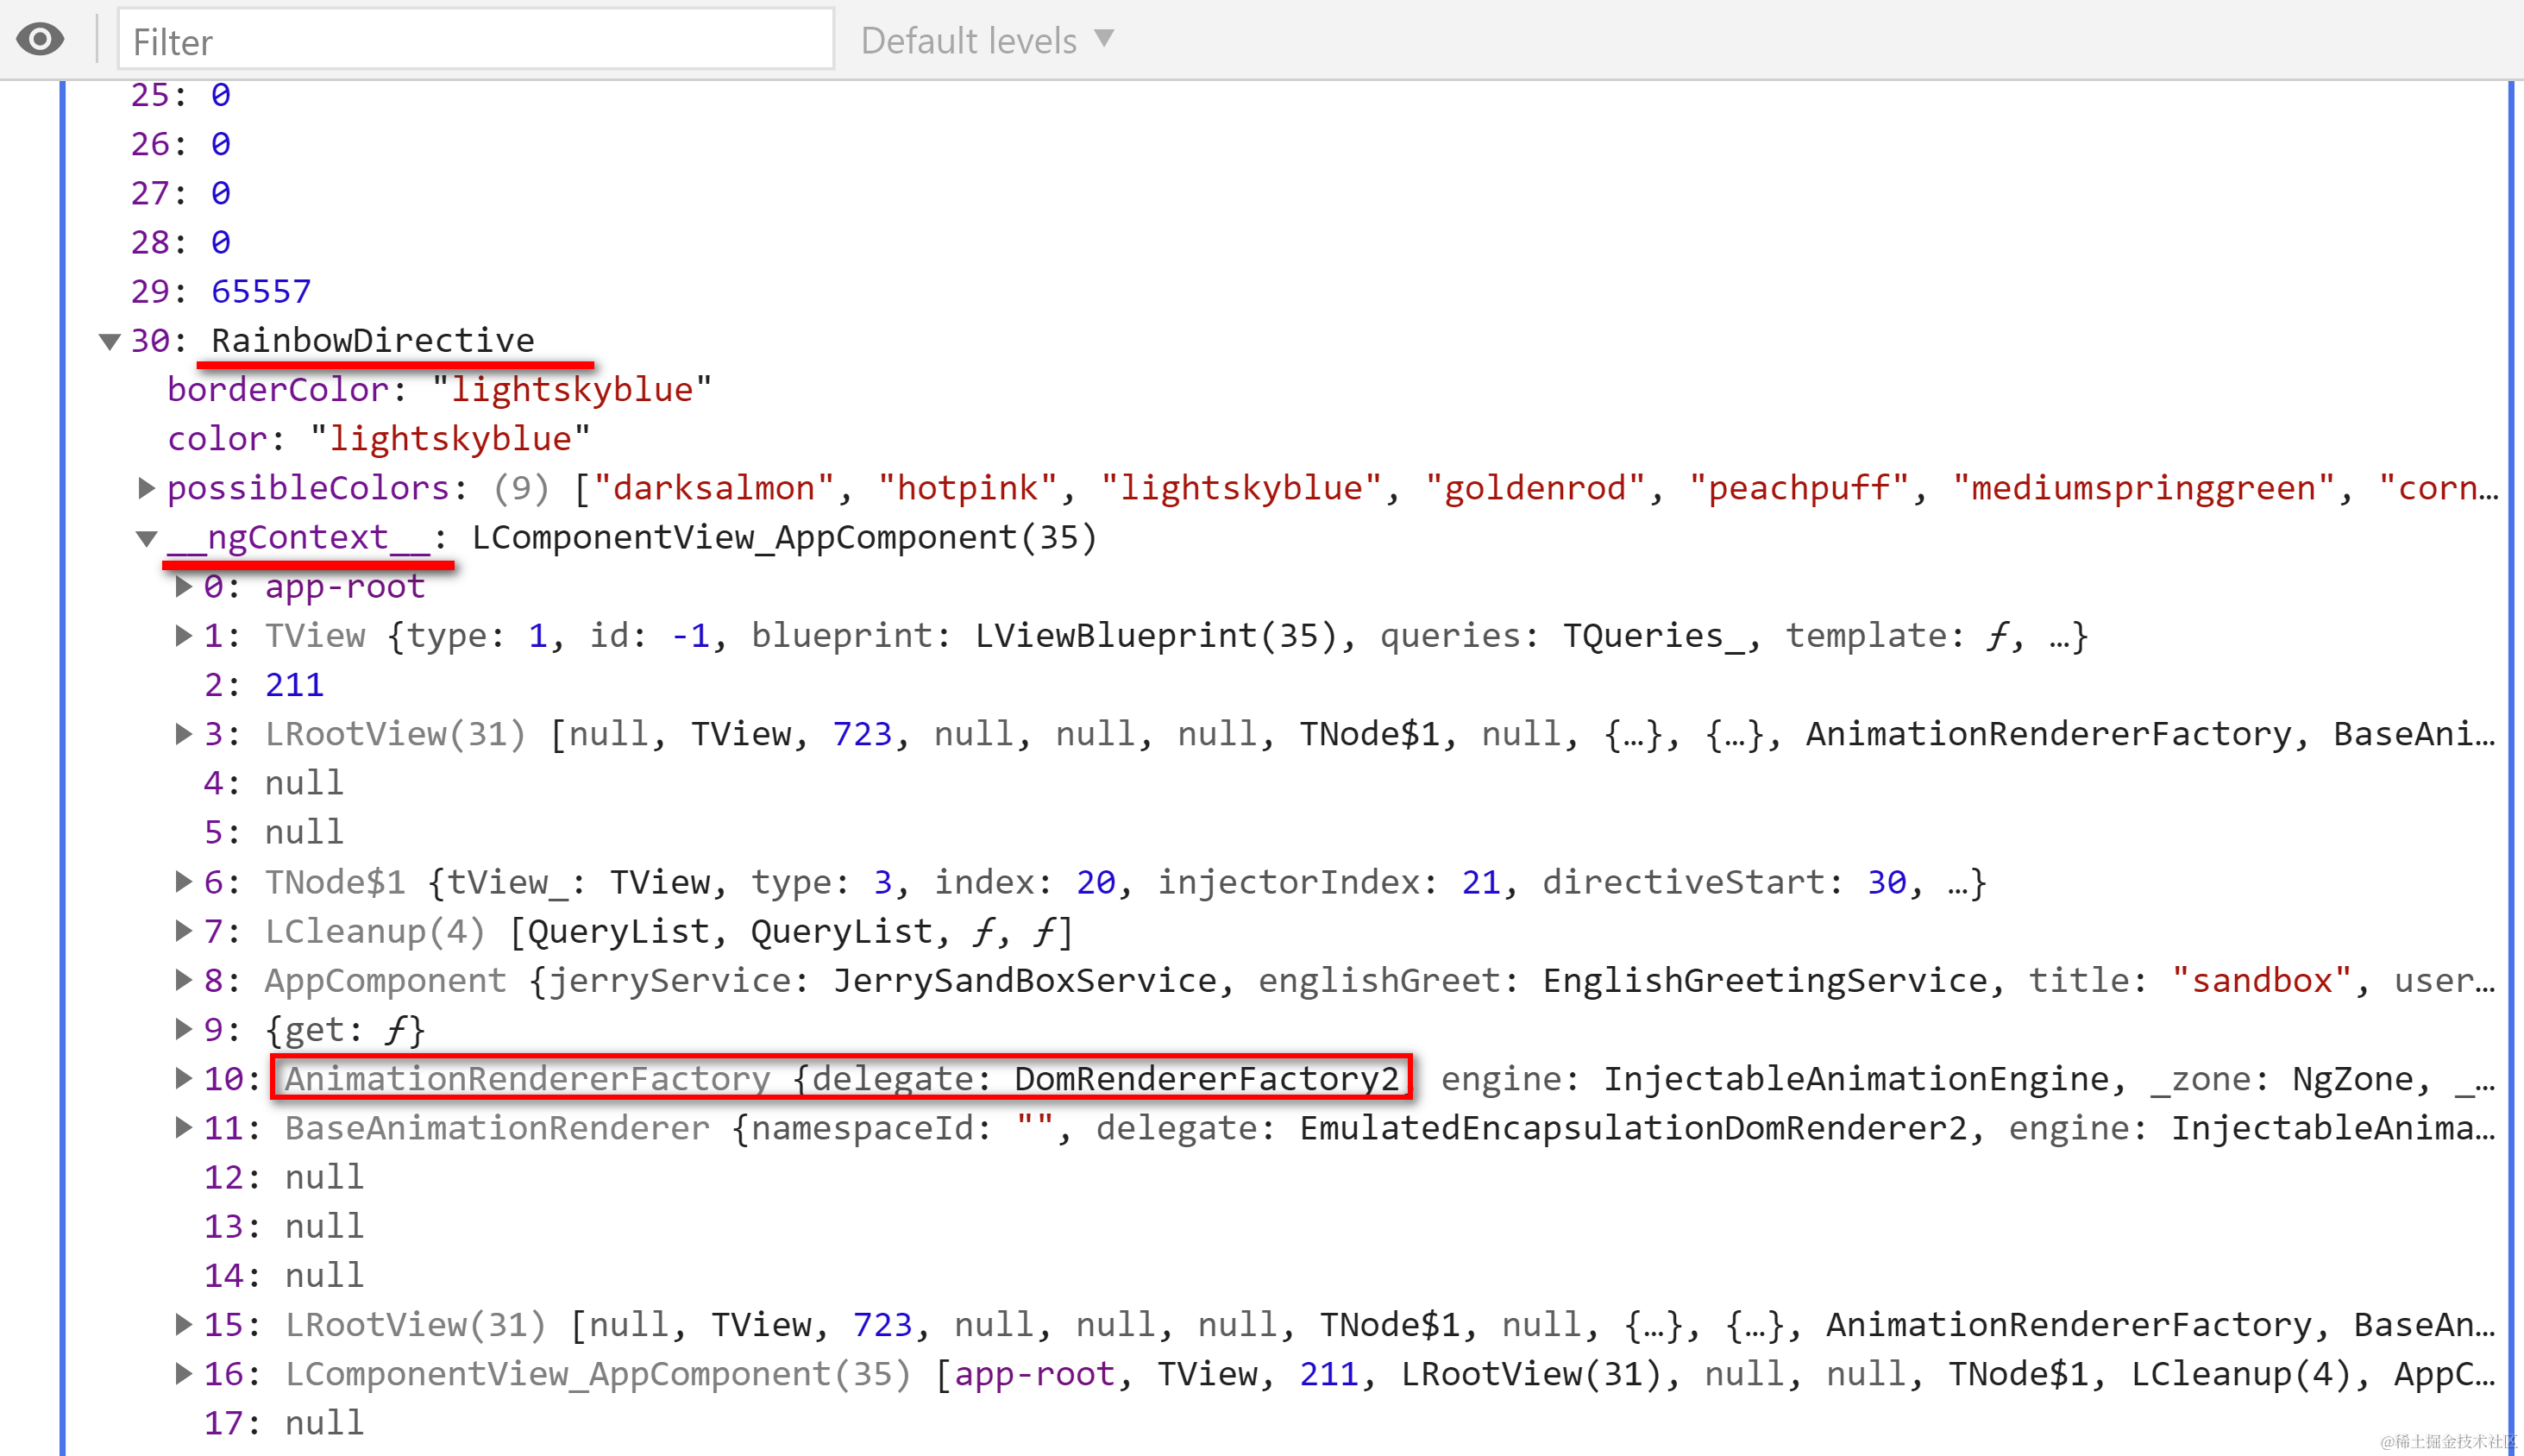Collapse entry 30 RainbowDirective

tap(110, 342)
